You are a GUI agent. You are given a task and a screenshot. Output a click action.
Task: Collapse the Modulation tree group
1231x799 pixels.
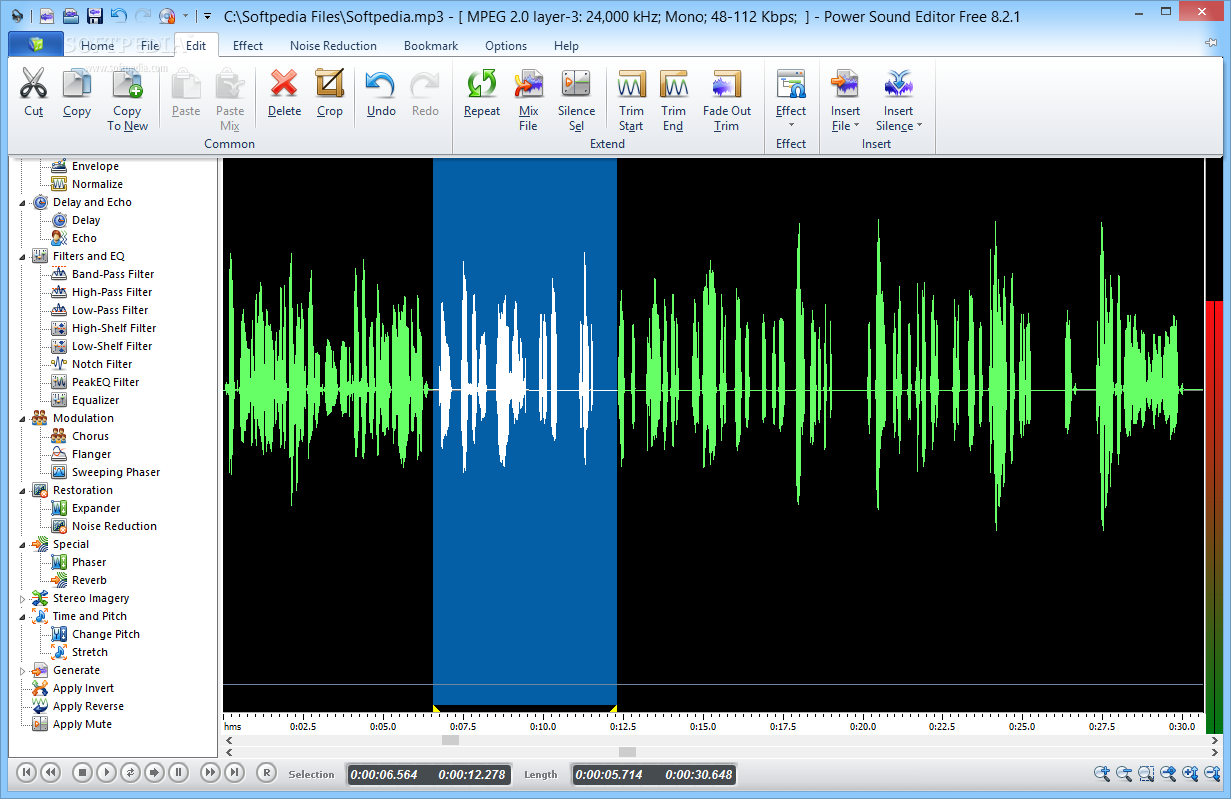pyautogui.click(x=23, y=418)
